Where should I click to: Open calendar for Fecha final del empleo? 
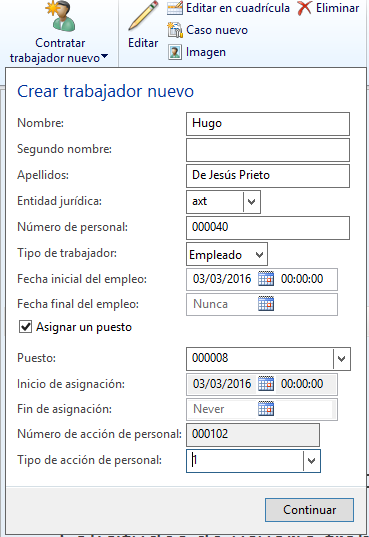pyautogui.click(x=266, y=304)
